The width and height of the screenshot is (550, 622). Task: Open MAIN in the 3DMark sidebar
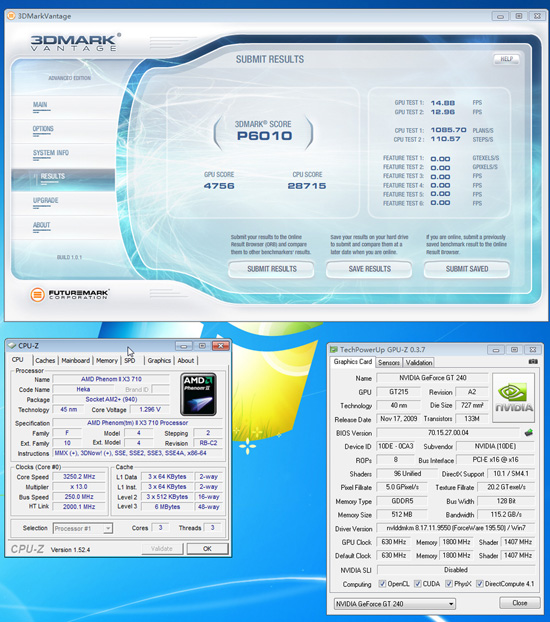pyautogui.click(x=40, y=105)
